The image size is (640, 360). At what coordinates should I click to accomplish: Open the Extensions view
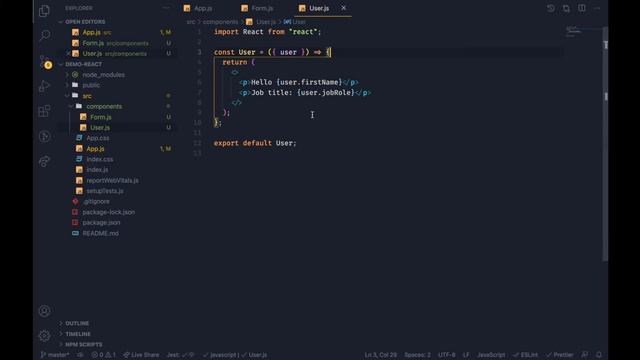(44, 111)
